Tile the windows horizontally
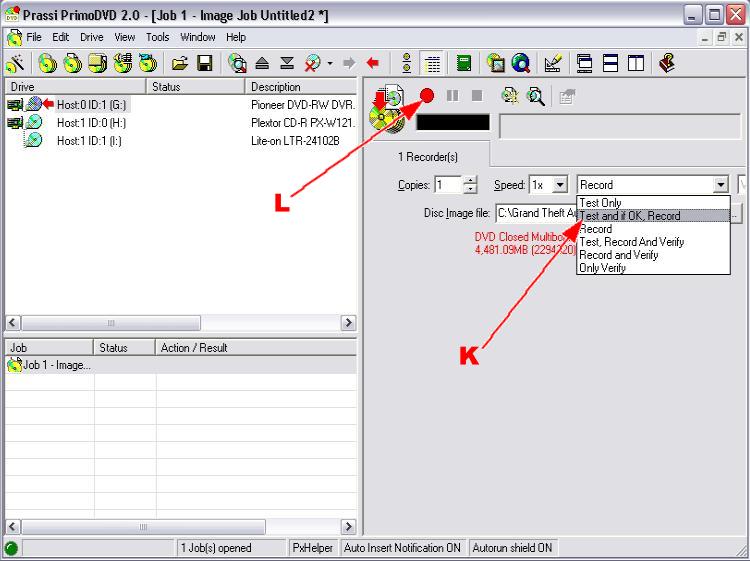The height and width of the screenshot is (561, 750). 610,63
